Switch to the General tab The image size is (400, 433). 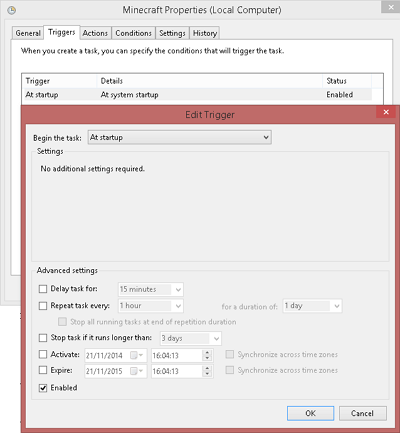click(x=28, y=33)
